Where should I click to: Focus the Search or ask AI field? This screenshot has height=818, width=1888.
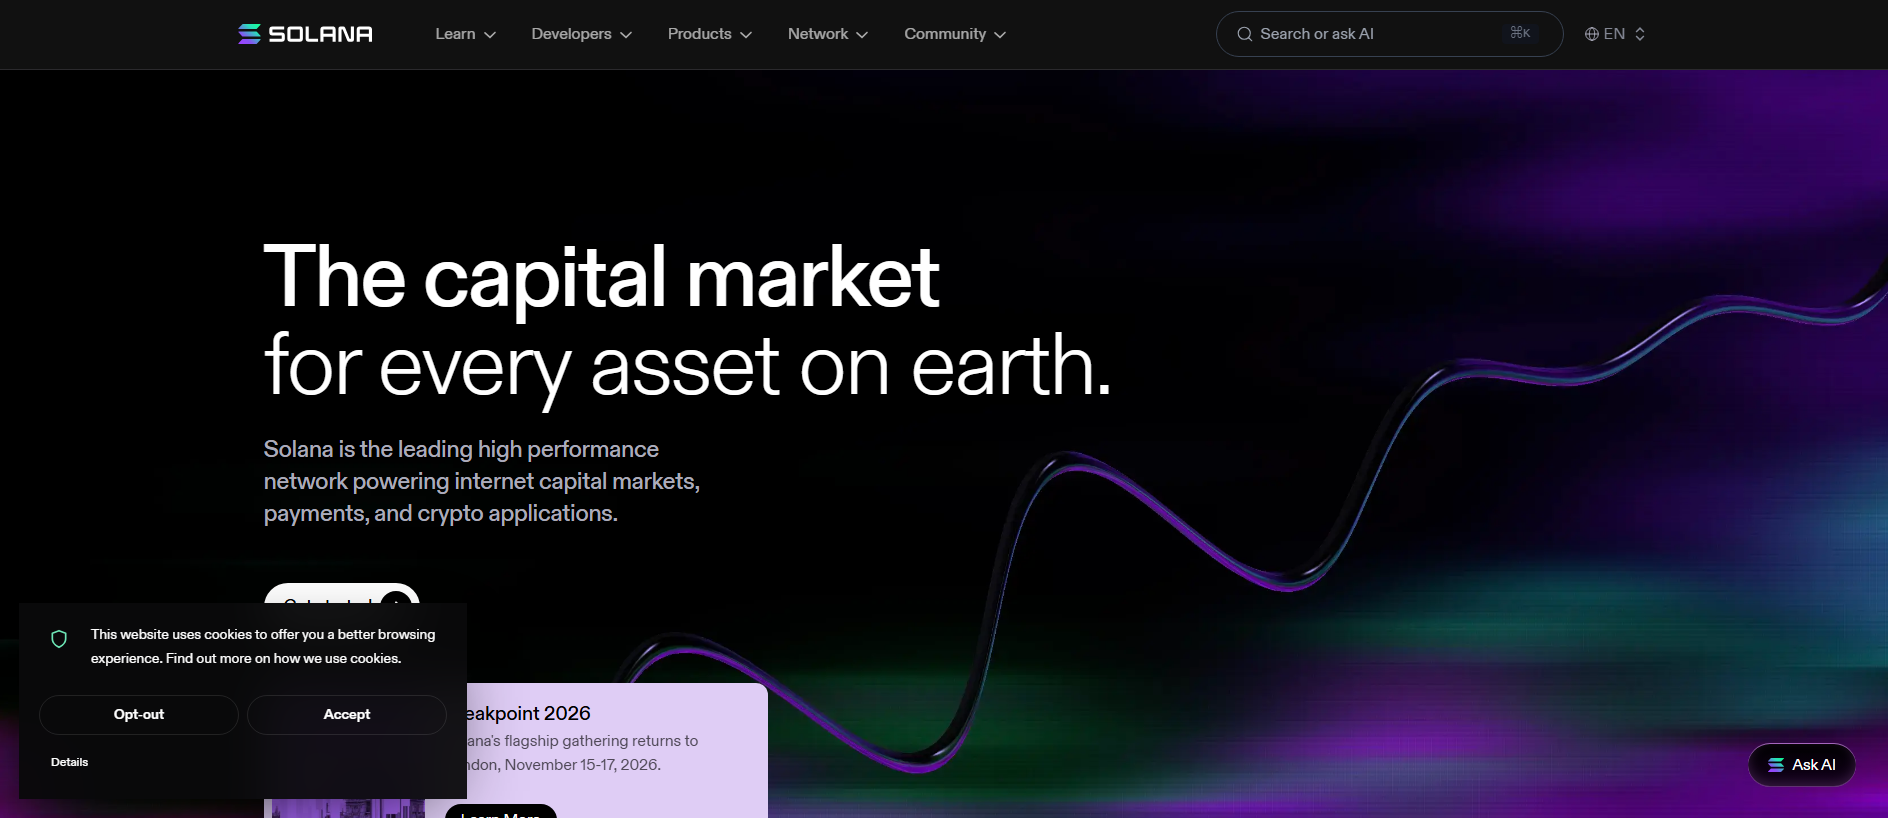tap(1389, 34)
